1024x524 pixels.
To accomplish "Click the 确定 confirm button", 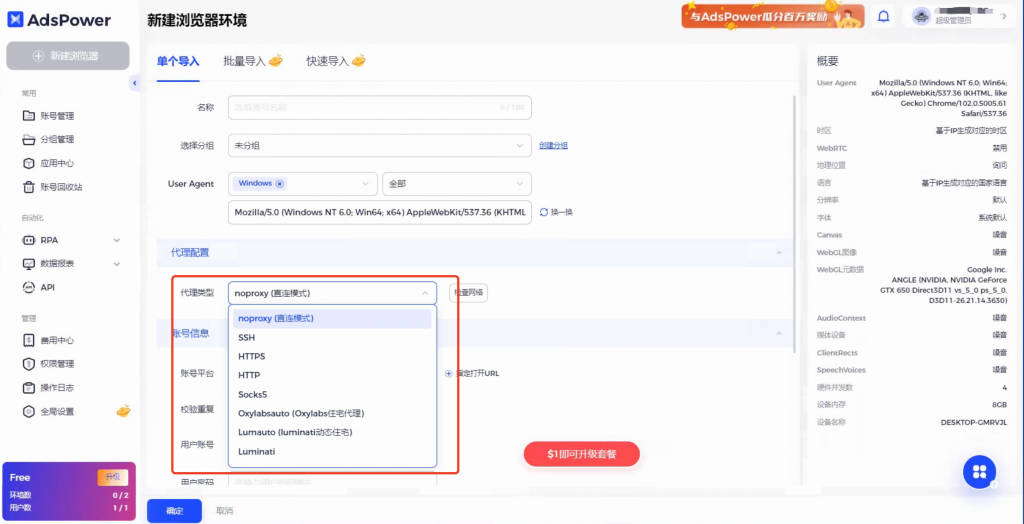I will 174,511.
